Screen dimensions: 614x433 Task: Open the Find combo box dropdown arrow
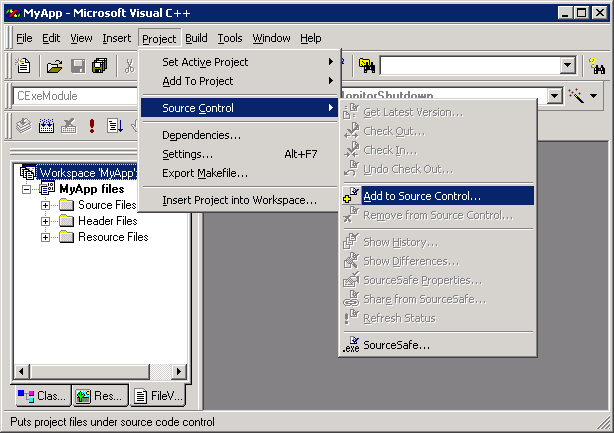click(x=567, y=66)
